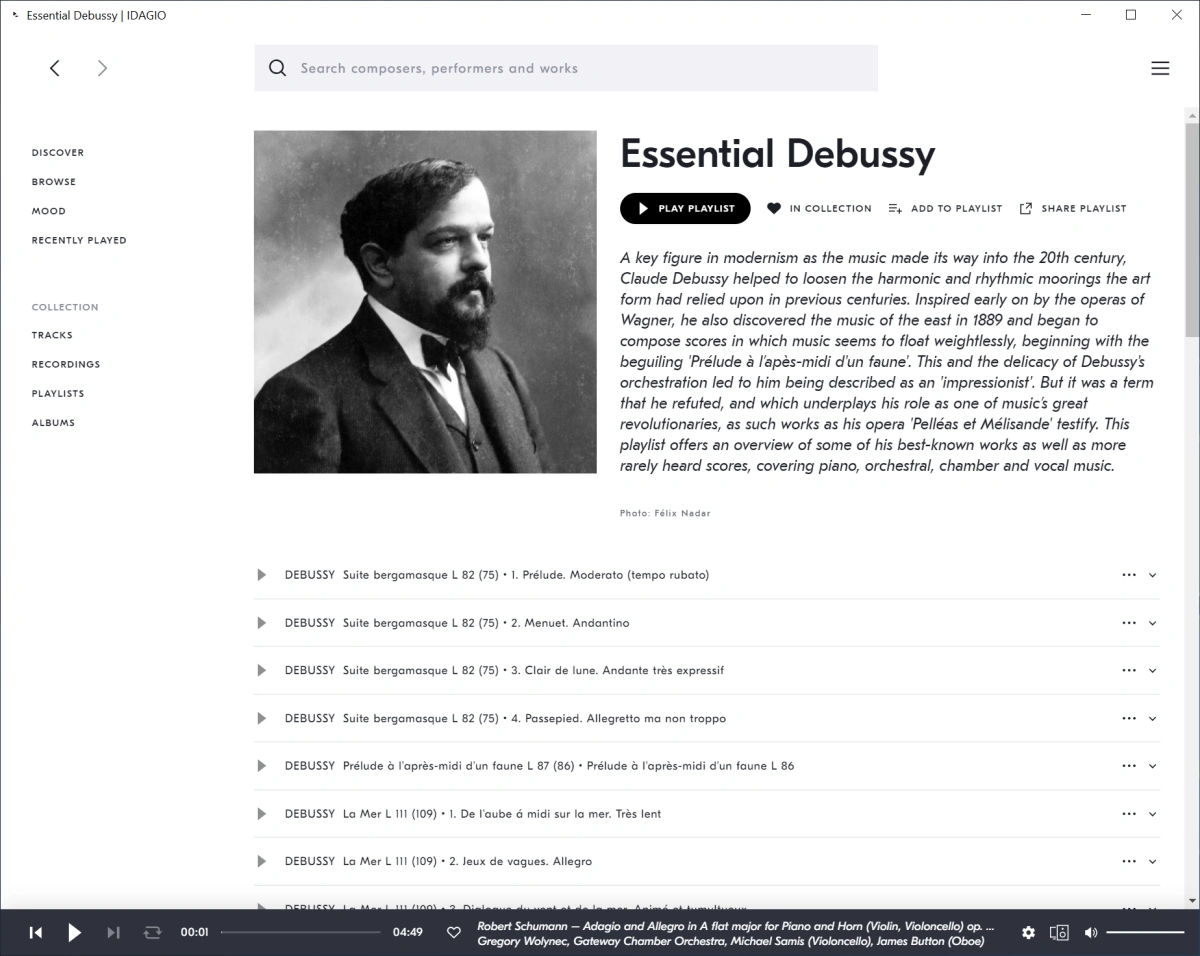
Task: Go back to the previous page
Action: (x=55, y=68)
